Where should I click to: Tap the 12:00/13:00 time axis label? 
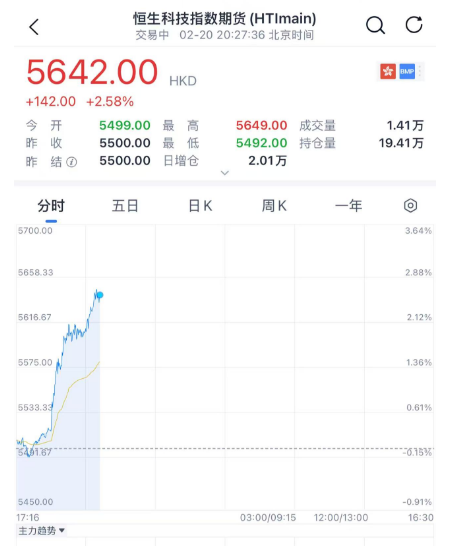pos(341,517)
